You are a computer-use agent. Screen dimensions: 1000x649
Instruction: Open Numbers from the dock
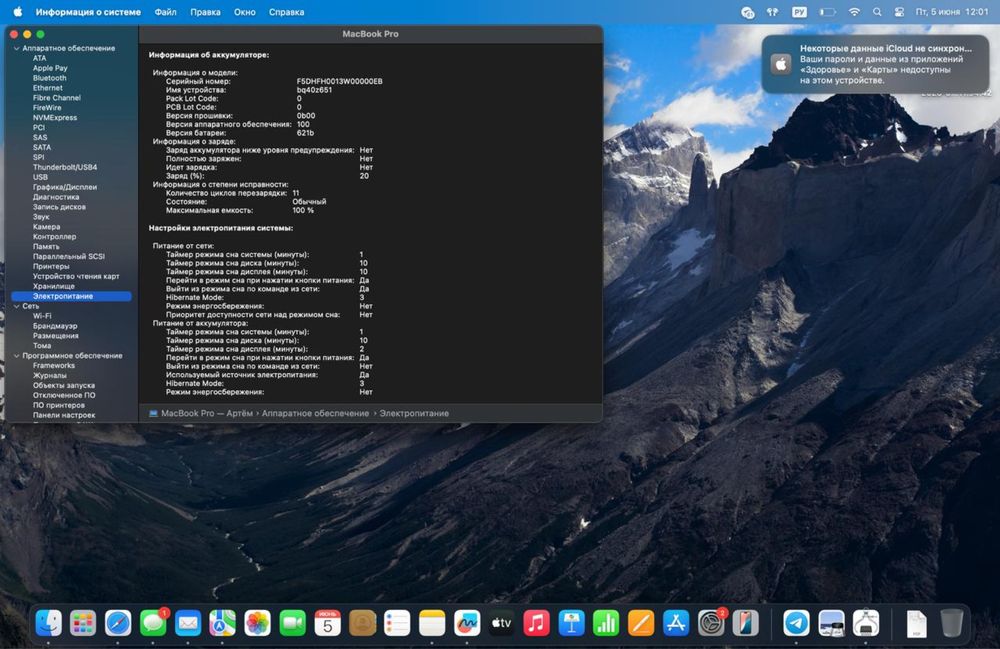[x=606, y=623]
